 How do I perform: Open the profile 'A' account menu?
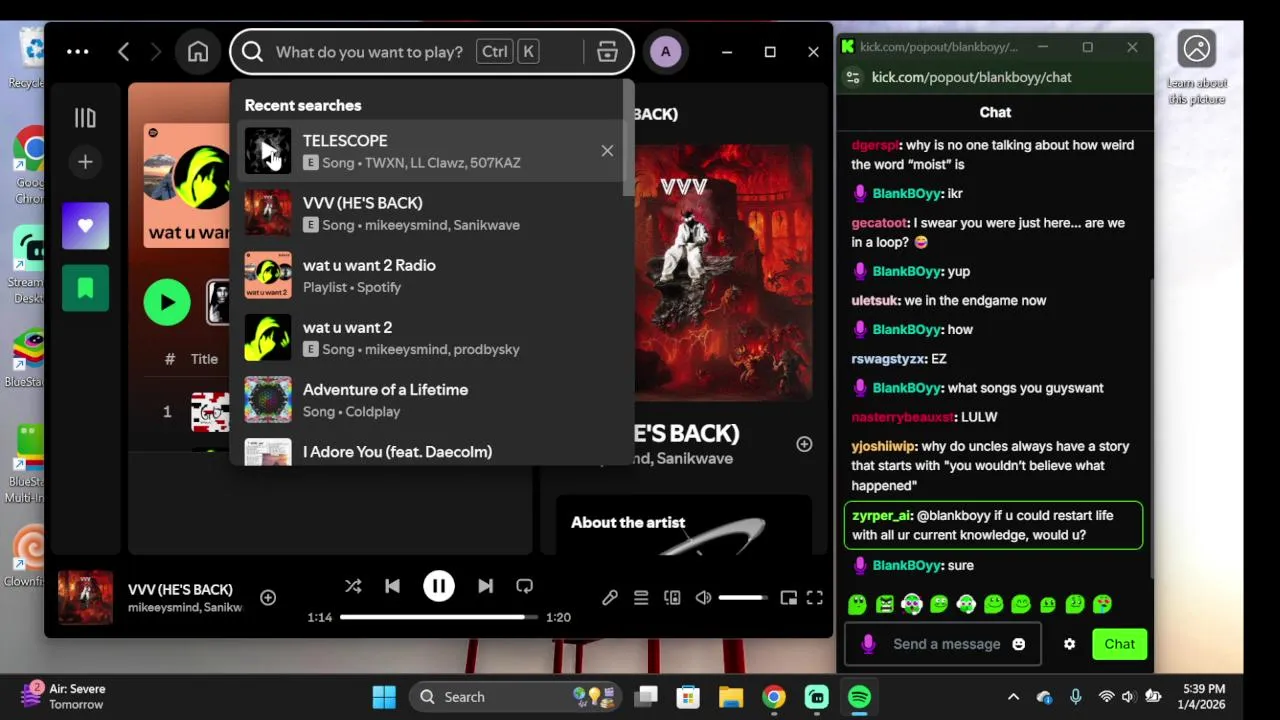(665, 52)
